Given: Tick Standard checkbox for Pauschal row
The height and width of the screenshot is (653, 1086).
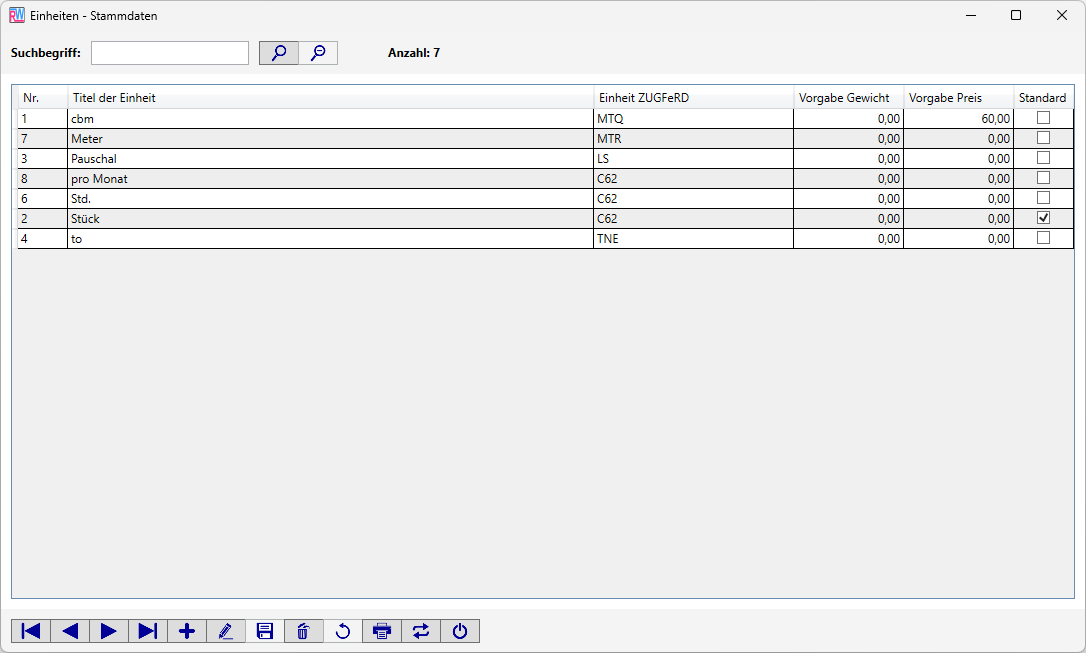Looking at the screenshot, I should pyautogui.click(x=1043, y=158).
